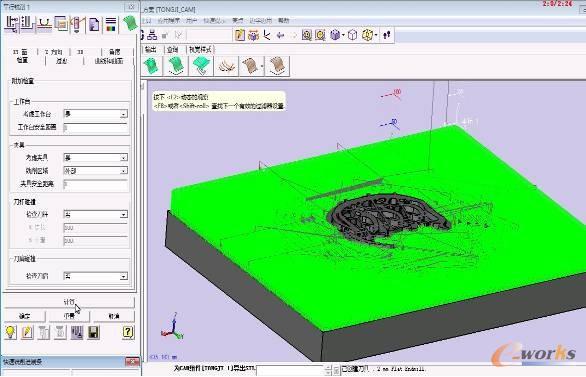Click the first green surface toolpath icon

coord(152,66)
